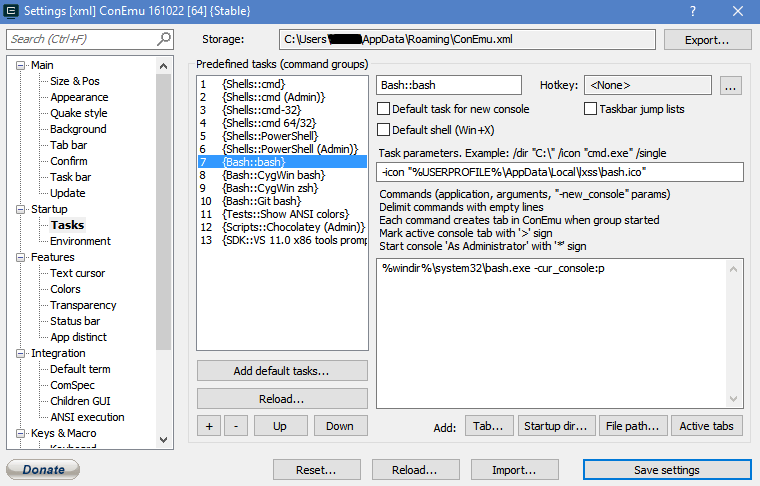Select the Confirm settings page
This screenshot has height=486, width=760.
coord(69,161)
